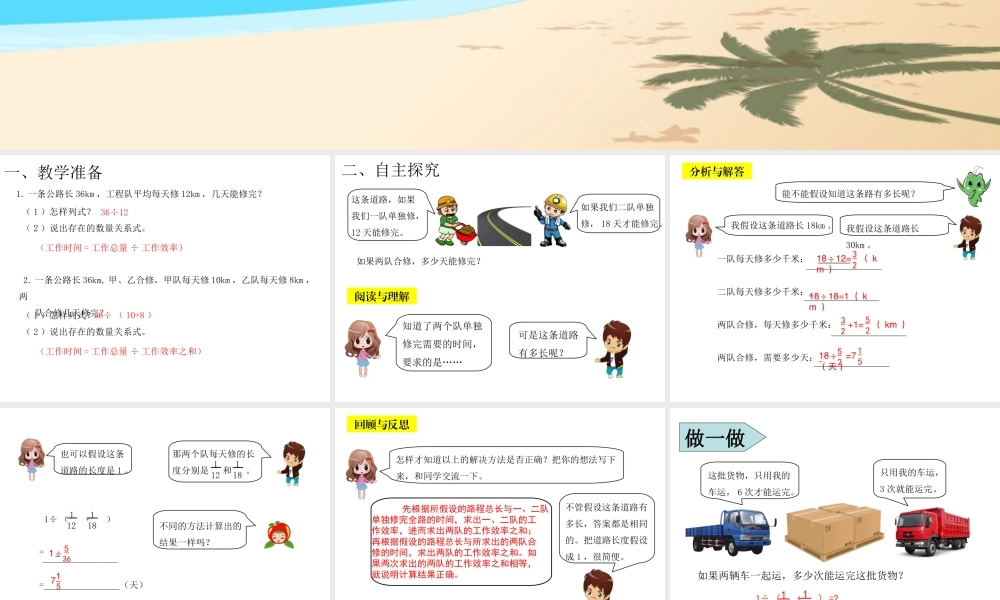This screenshot has width=1000, height=600.
Task: Click the yellow label 阅读与理解
Action: (x=381, y=296)
